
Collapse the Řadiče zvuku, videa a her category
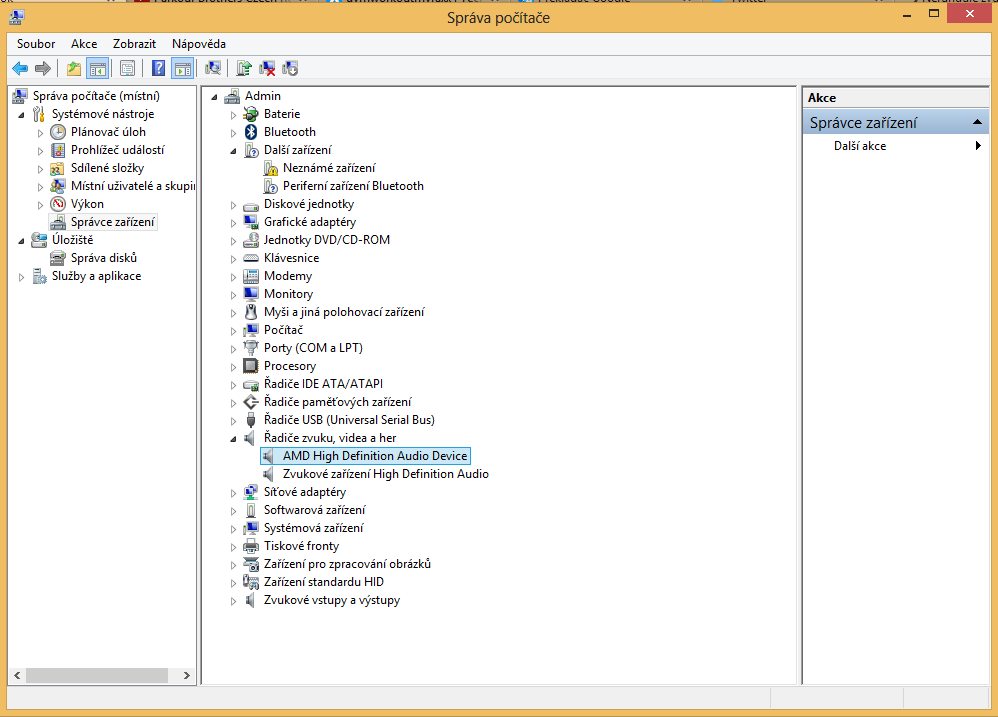[x=234, y=438]
